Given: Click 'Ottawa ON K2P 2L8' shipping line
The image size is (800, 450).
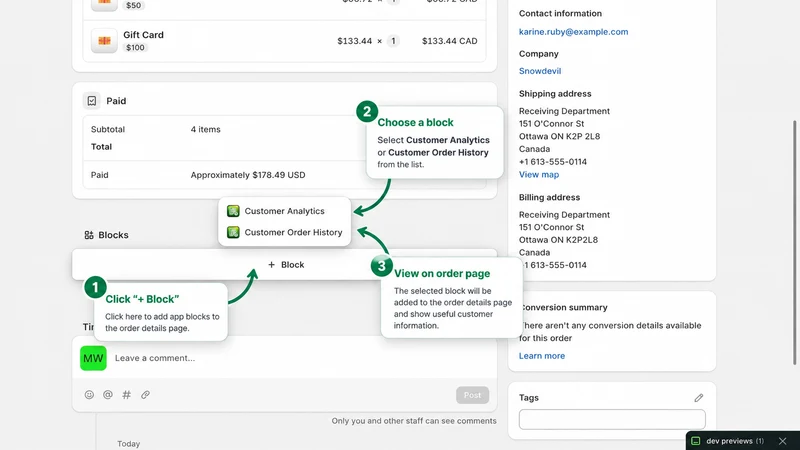Looking at the screenshot, I should point(560,136).
